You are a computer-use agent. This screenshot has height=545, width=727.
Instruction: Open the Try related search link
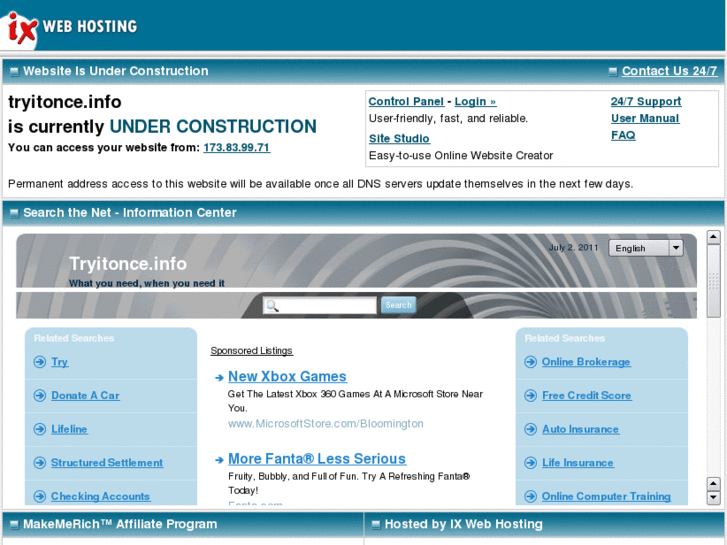tap(59, 362)
